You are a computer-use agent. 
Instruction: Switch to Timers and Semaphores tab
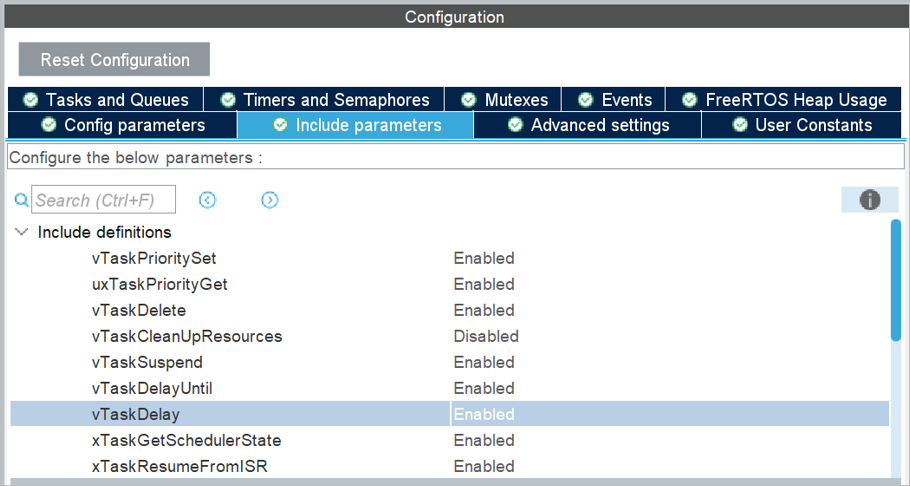click(x=325, y=99)
